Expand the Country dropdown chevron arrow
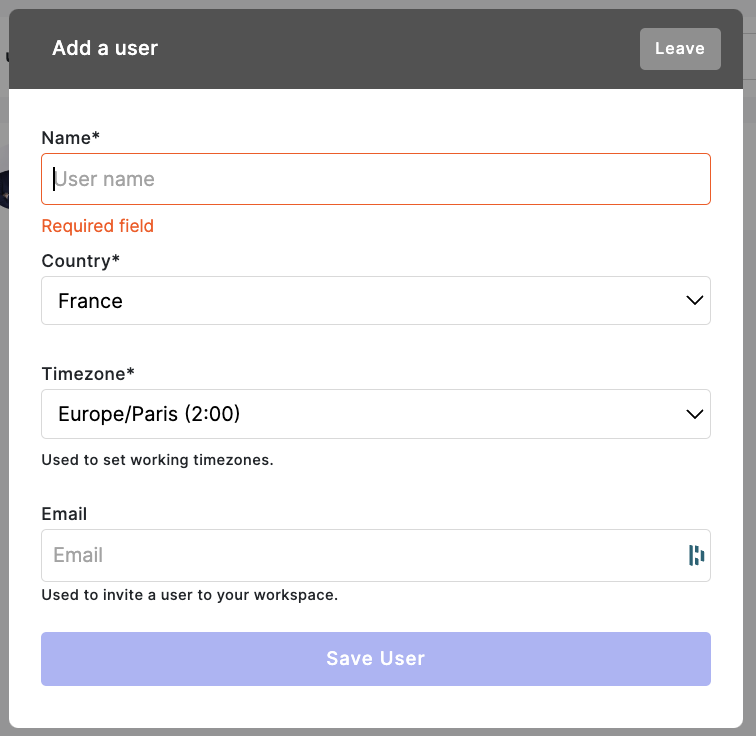 click(x=694, y=300)
